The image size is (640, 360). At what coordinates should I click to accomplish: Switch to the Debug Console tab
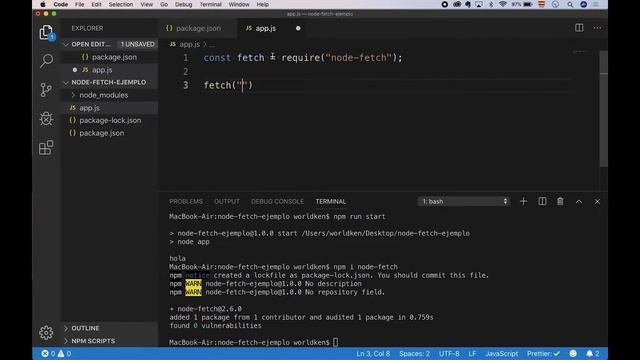coord(278,202)
